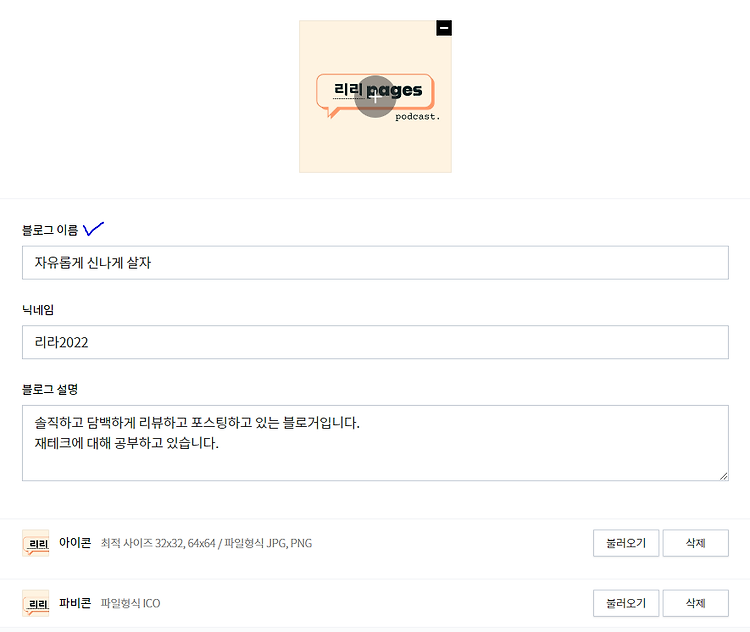Focus the 닉네임 field containing 리라2022
This screenshot has height=632, width=750.
375,342
